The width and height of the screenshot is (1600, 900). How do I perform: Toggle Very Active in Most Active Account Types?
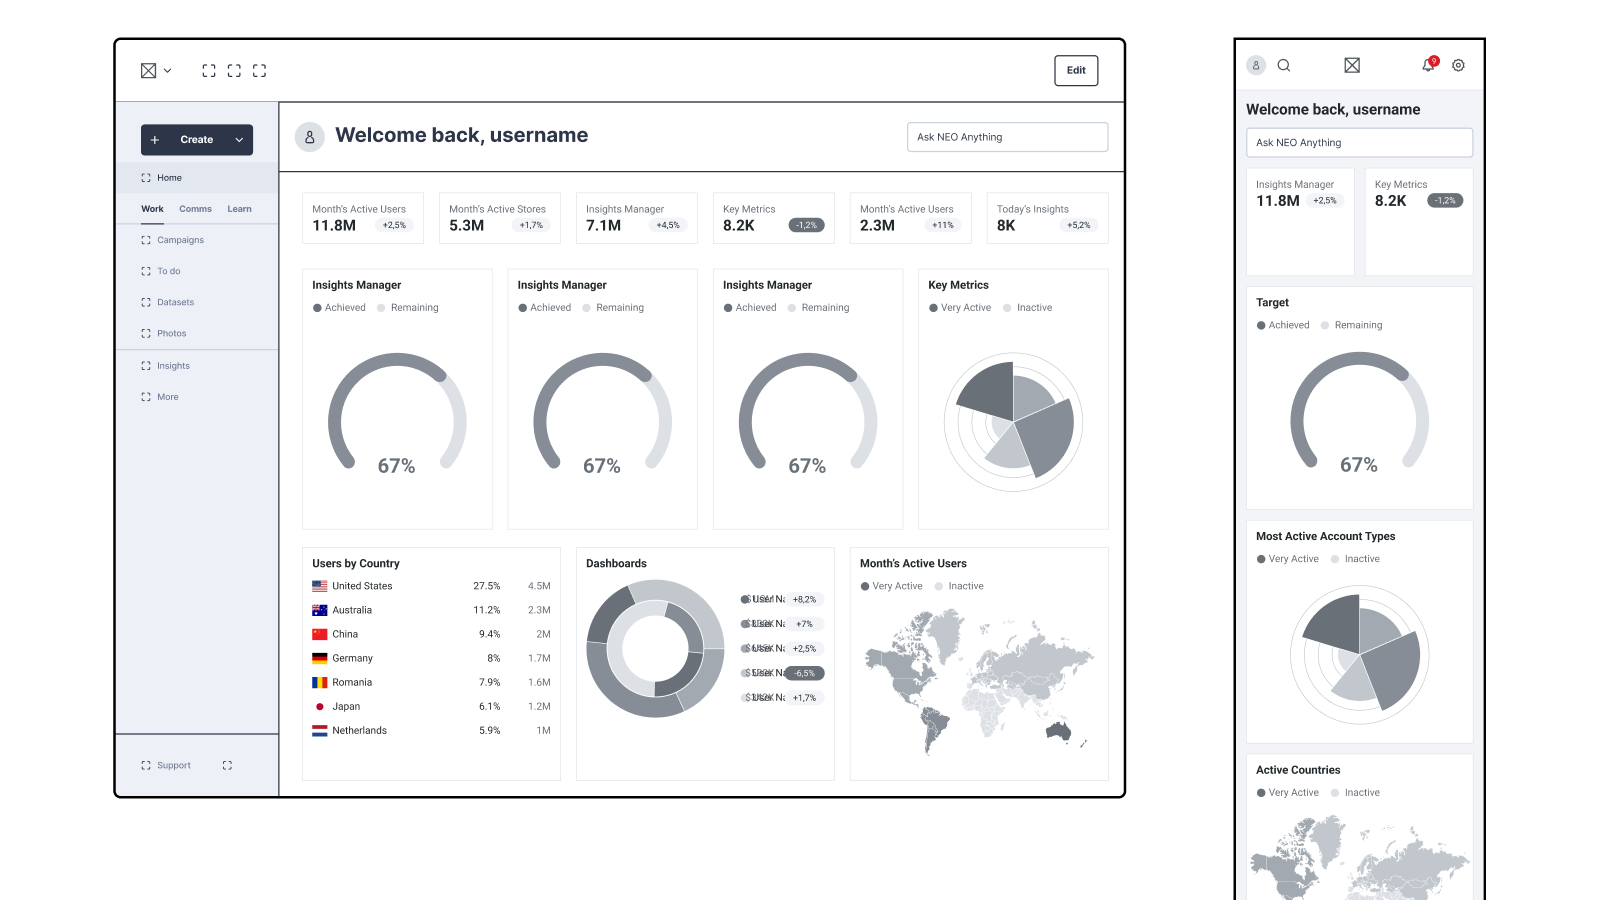[x=1288, y=559]
